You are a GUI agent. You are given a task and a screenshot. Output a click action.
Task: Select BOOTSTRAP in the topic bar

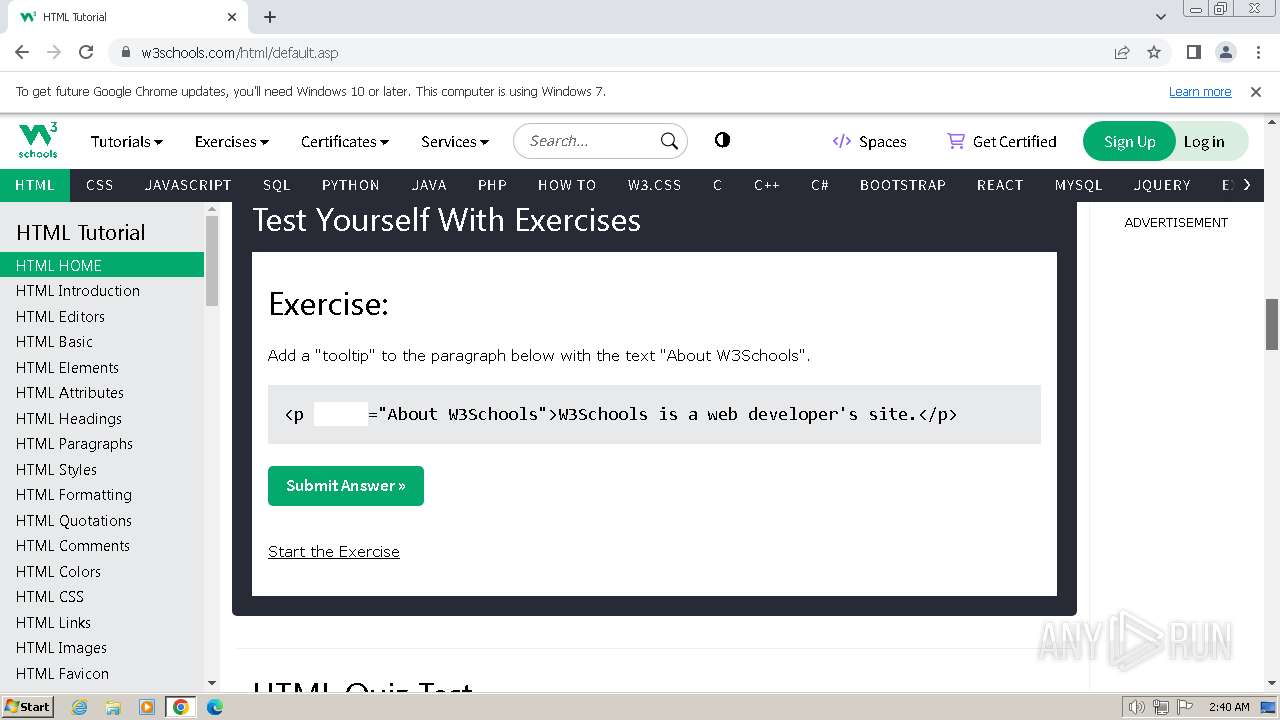[x=903, y=185]
